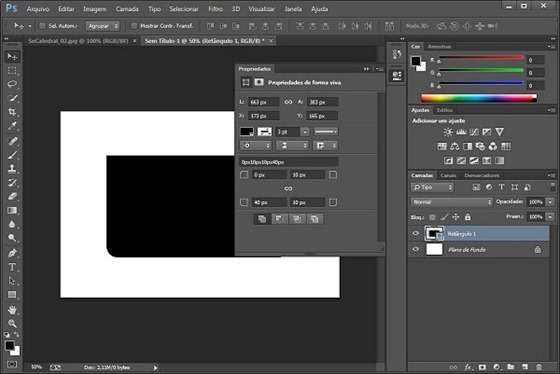Select the Path Selection tool
This screenshot has width=560, height=374.
[x=12, y=280]
